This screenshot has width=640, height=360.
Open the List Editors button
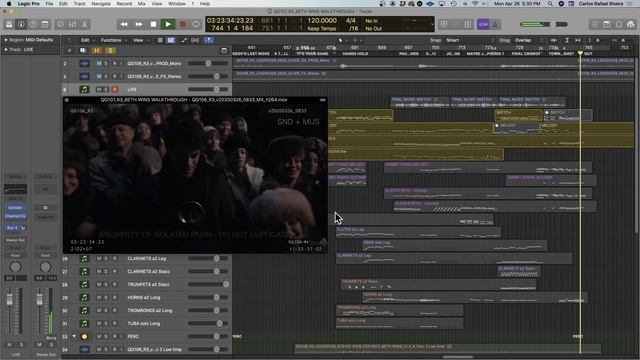(595, 24)
